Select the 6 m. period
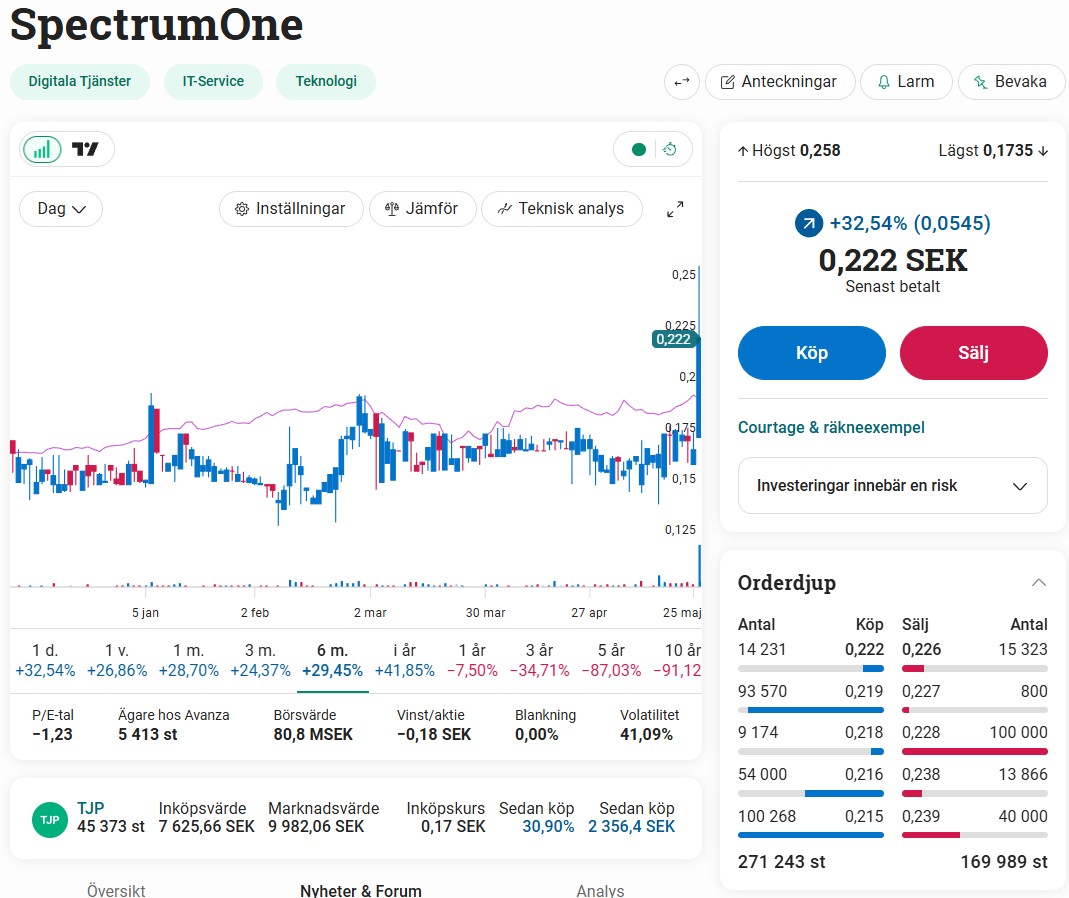The image size is (1069, 898). [333, 660]
